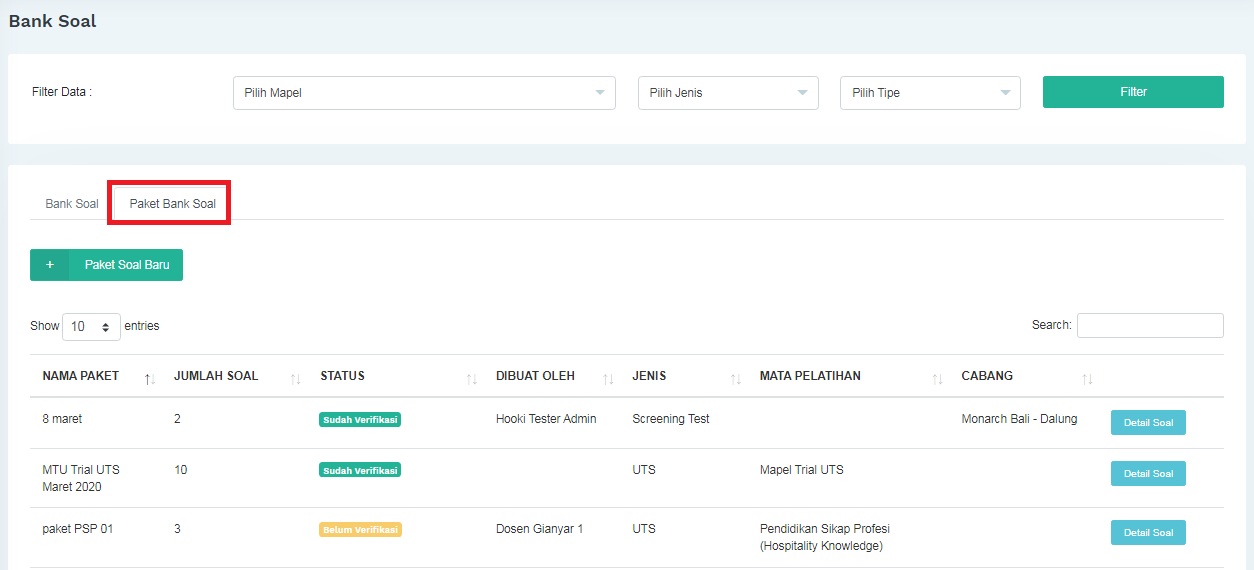The image size is (1254, 570).
Task: Open Detail Soal for paket PSP 01
Action: coord(1148,533)
